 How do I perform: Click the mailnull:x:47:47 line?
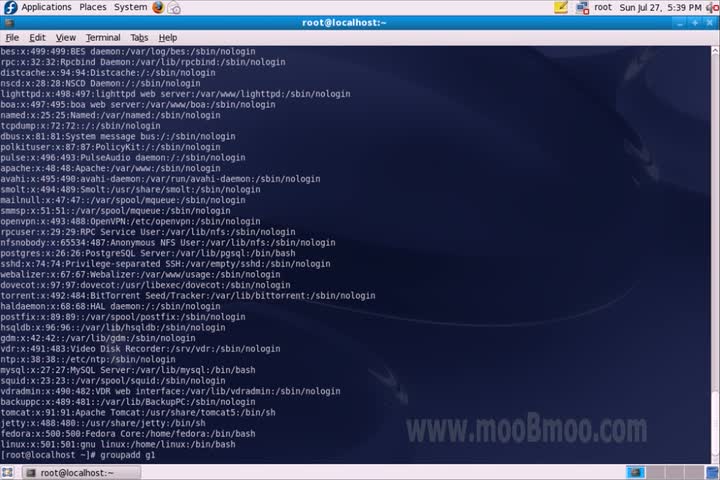coord(123,200)
